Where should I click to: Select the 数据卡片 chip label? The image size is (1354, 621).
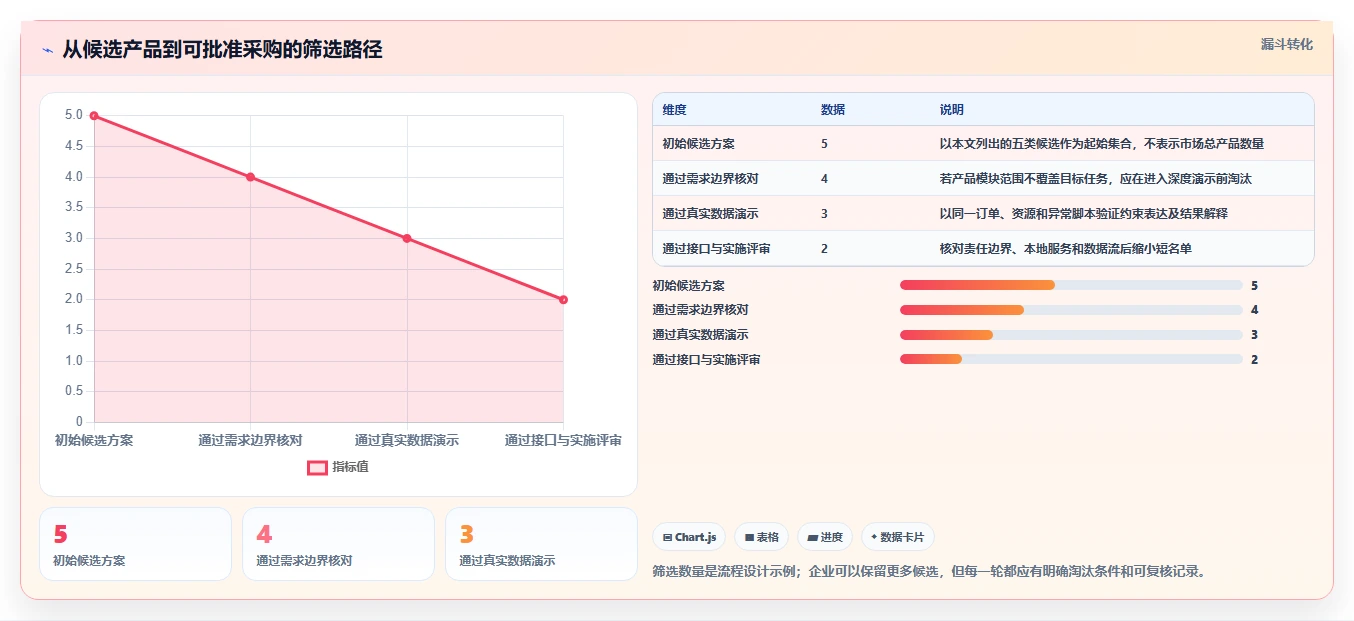click(903, 537)
